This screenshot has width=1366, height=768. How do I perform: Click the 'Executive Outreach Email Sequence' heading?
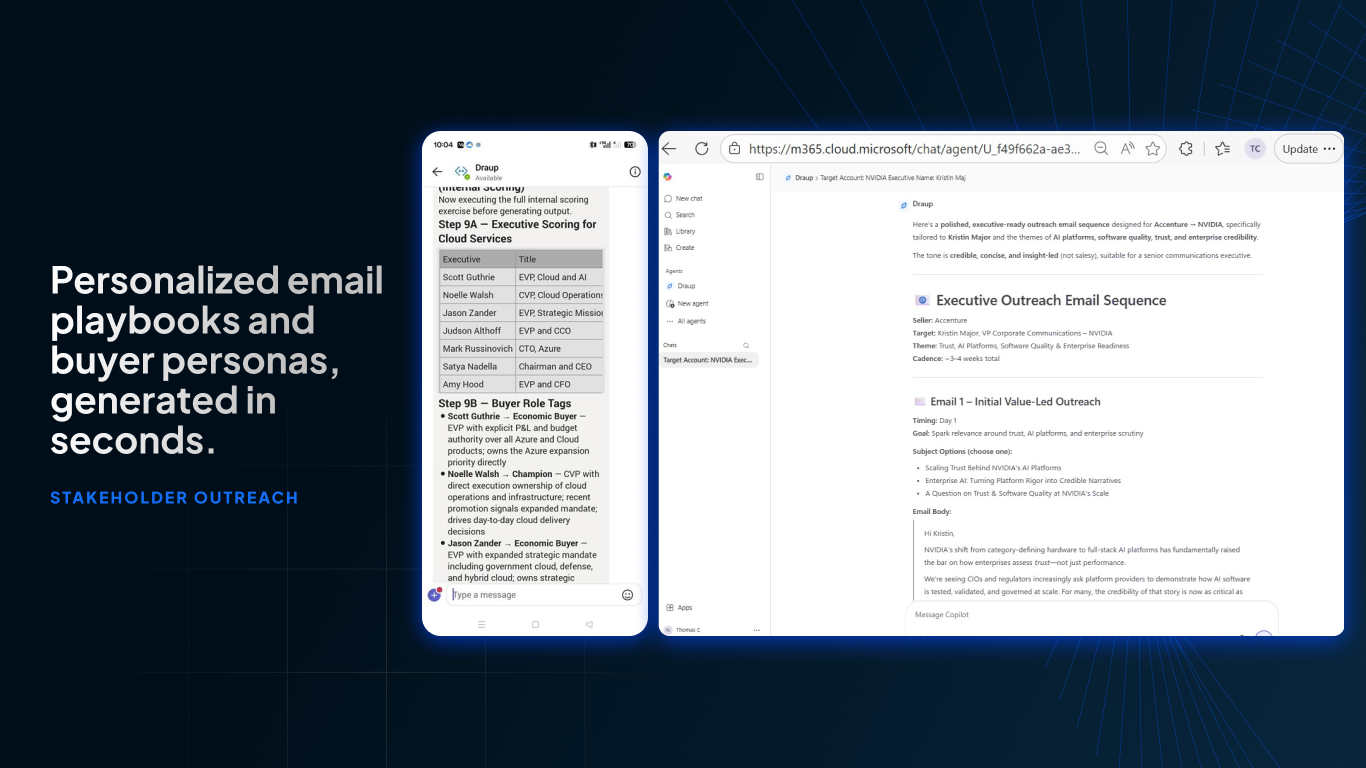(1051, 300)
